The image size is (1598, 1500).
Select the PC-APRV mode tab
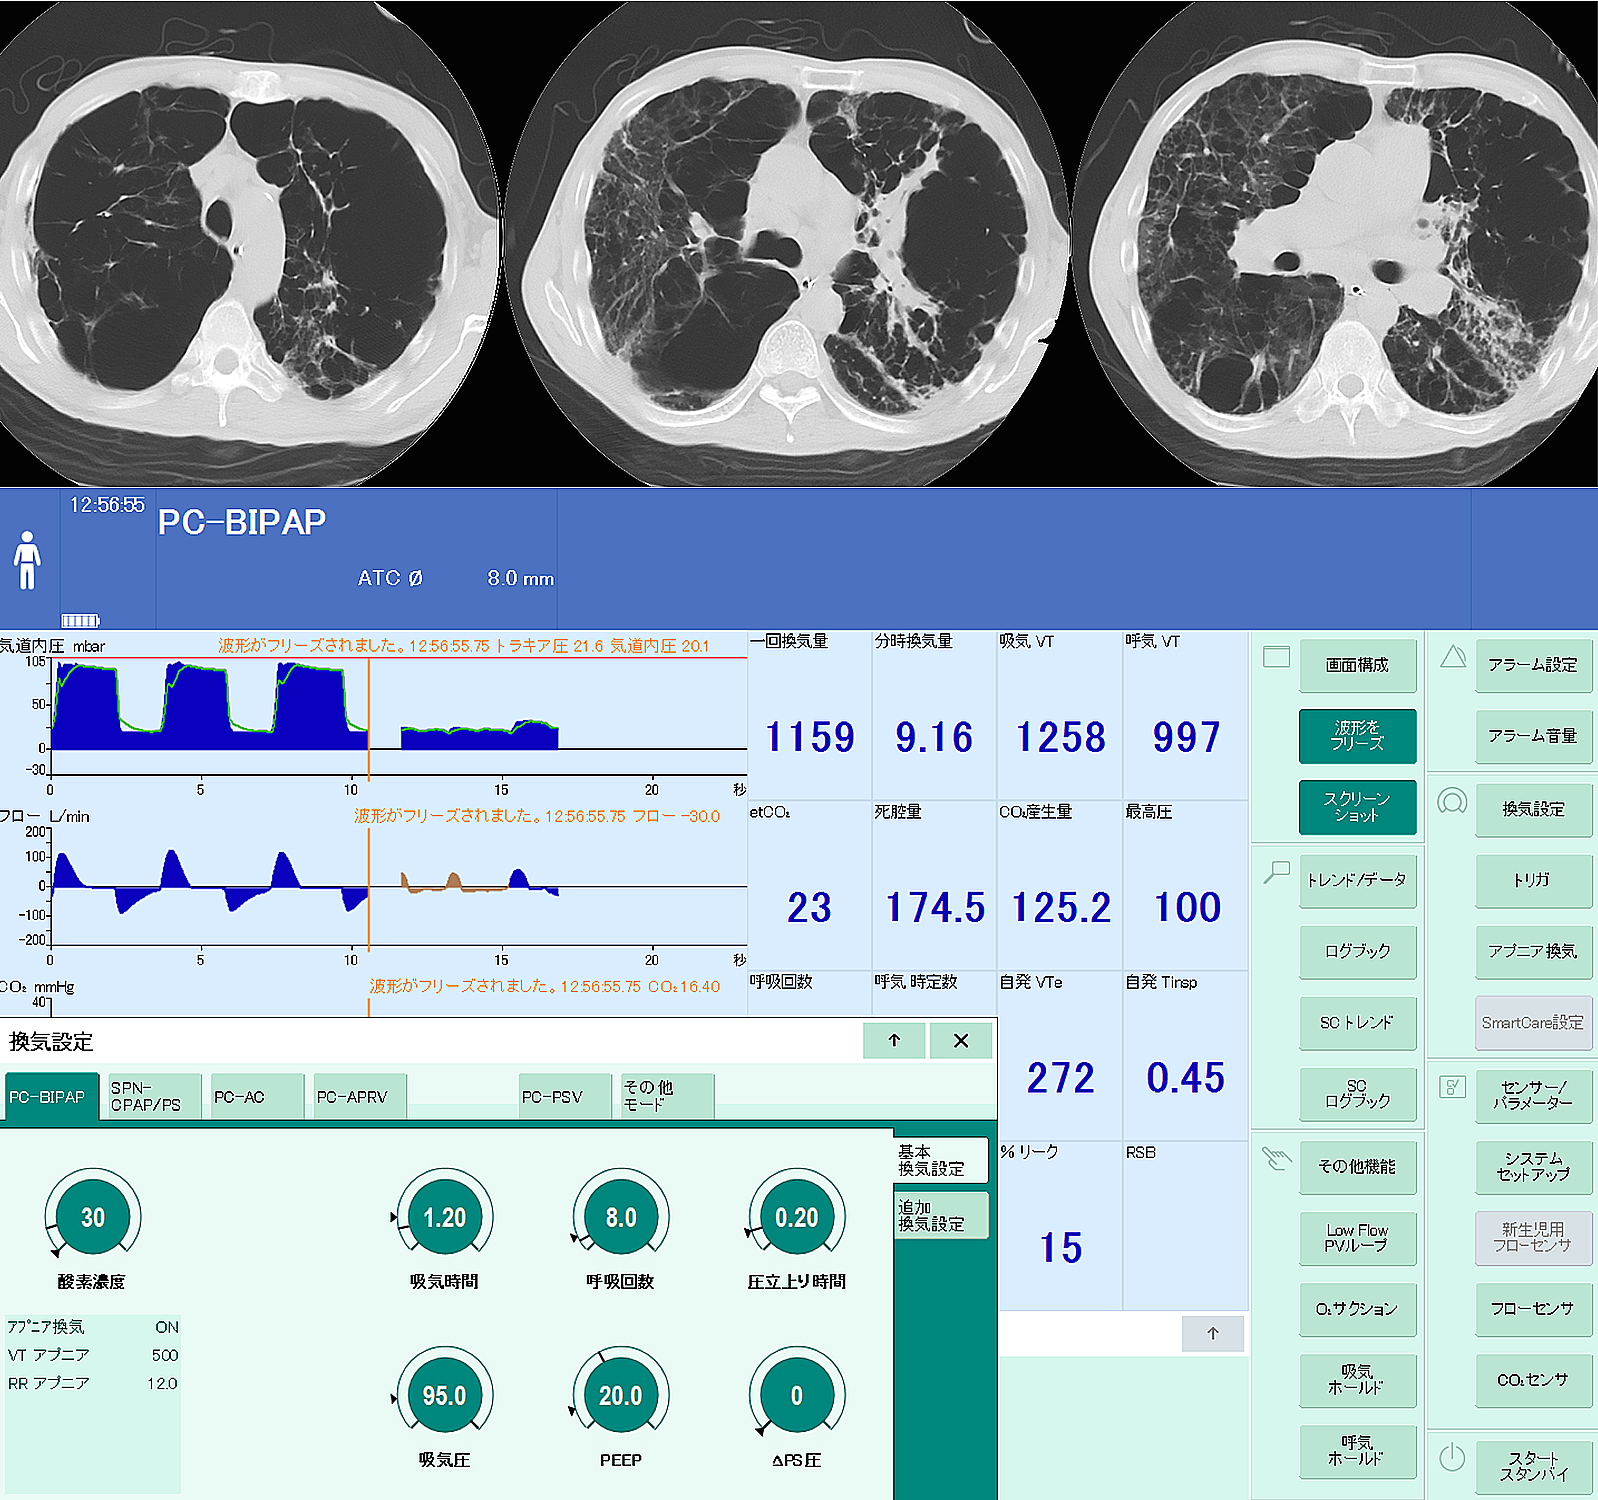(360, 1096)
